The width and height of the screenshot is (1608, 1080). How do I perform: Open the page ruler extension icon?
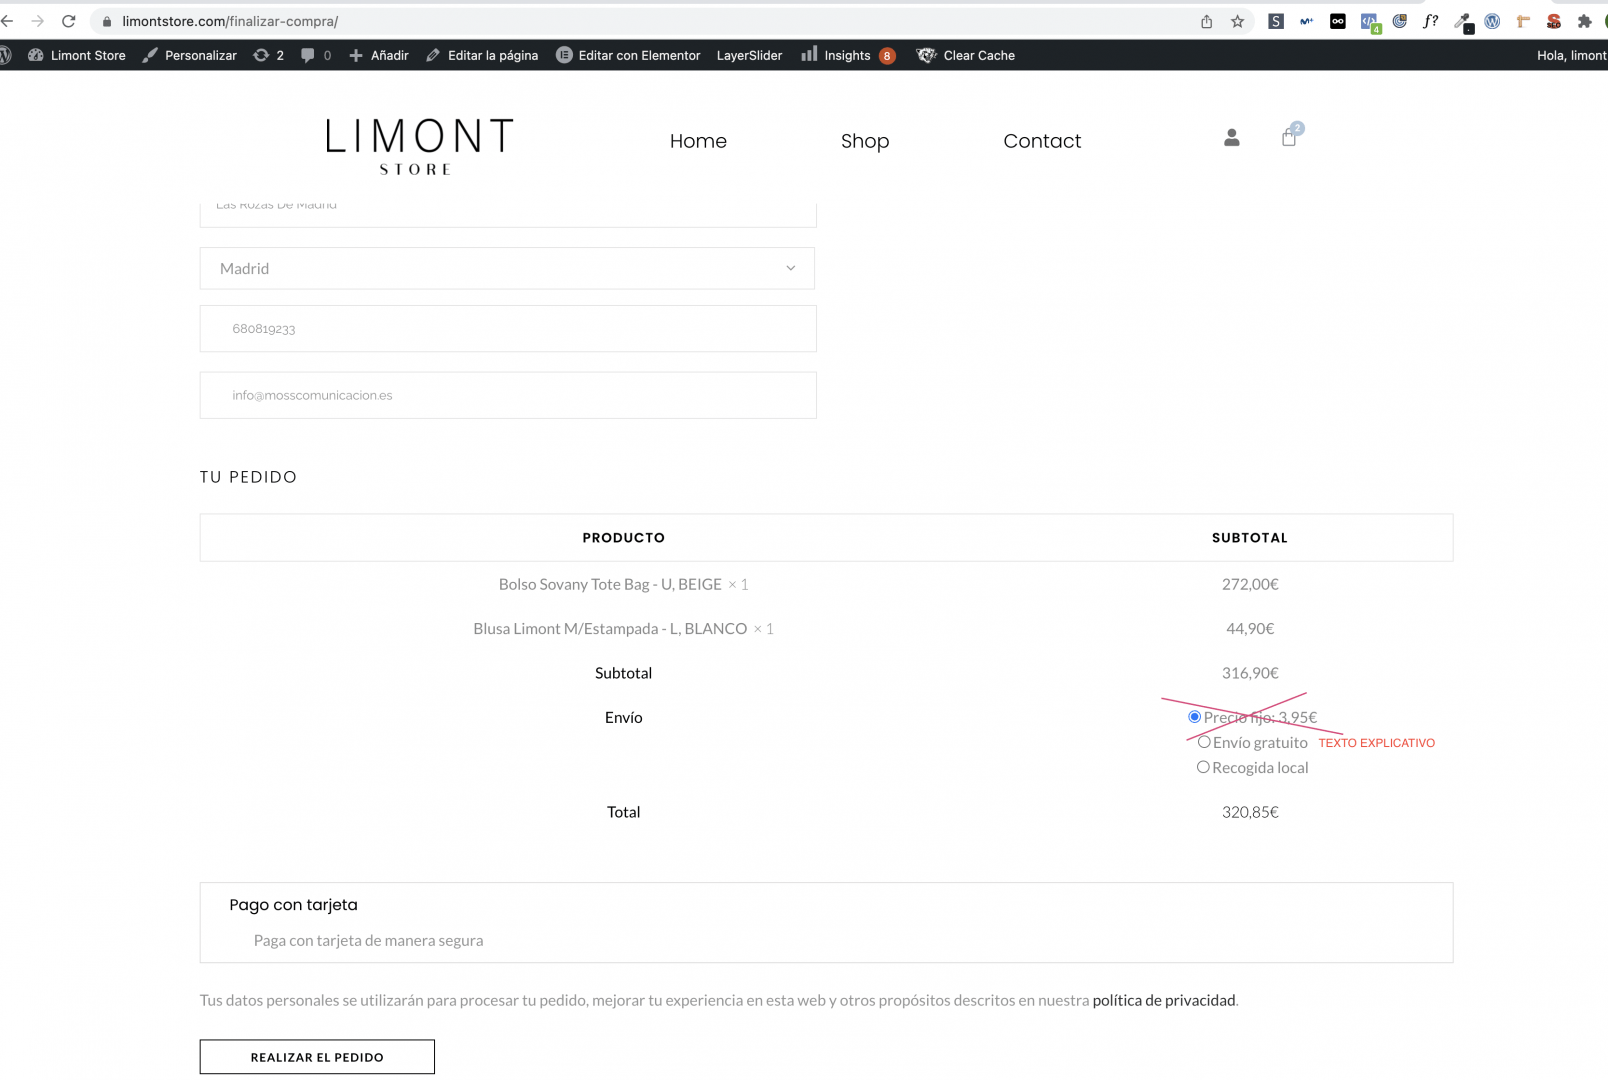pos(1523,21)
